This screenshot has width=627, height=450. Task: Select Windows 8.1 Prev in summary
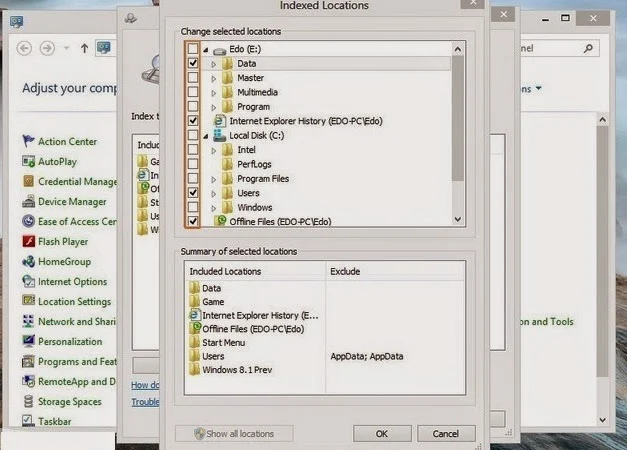pyautogui.click(x=237, y=370)
